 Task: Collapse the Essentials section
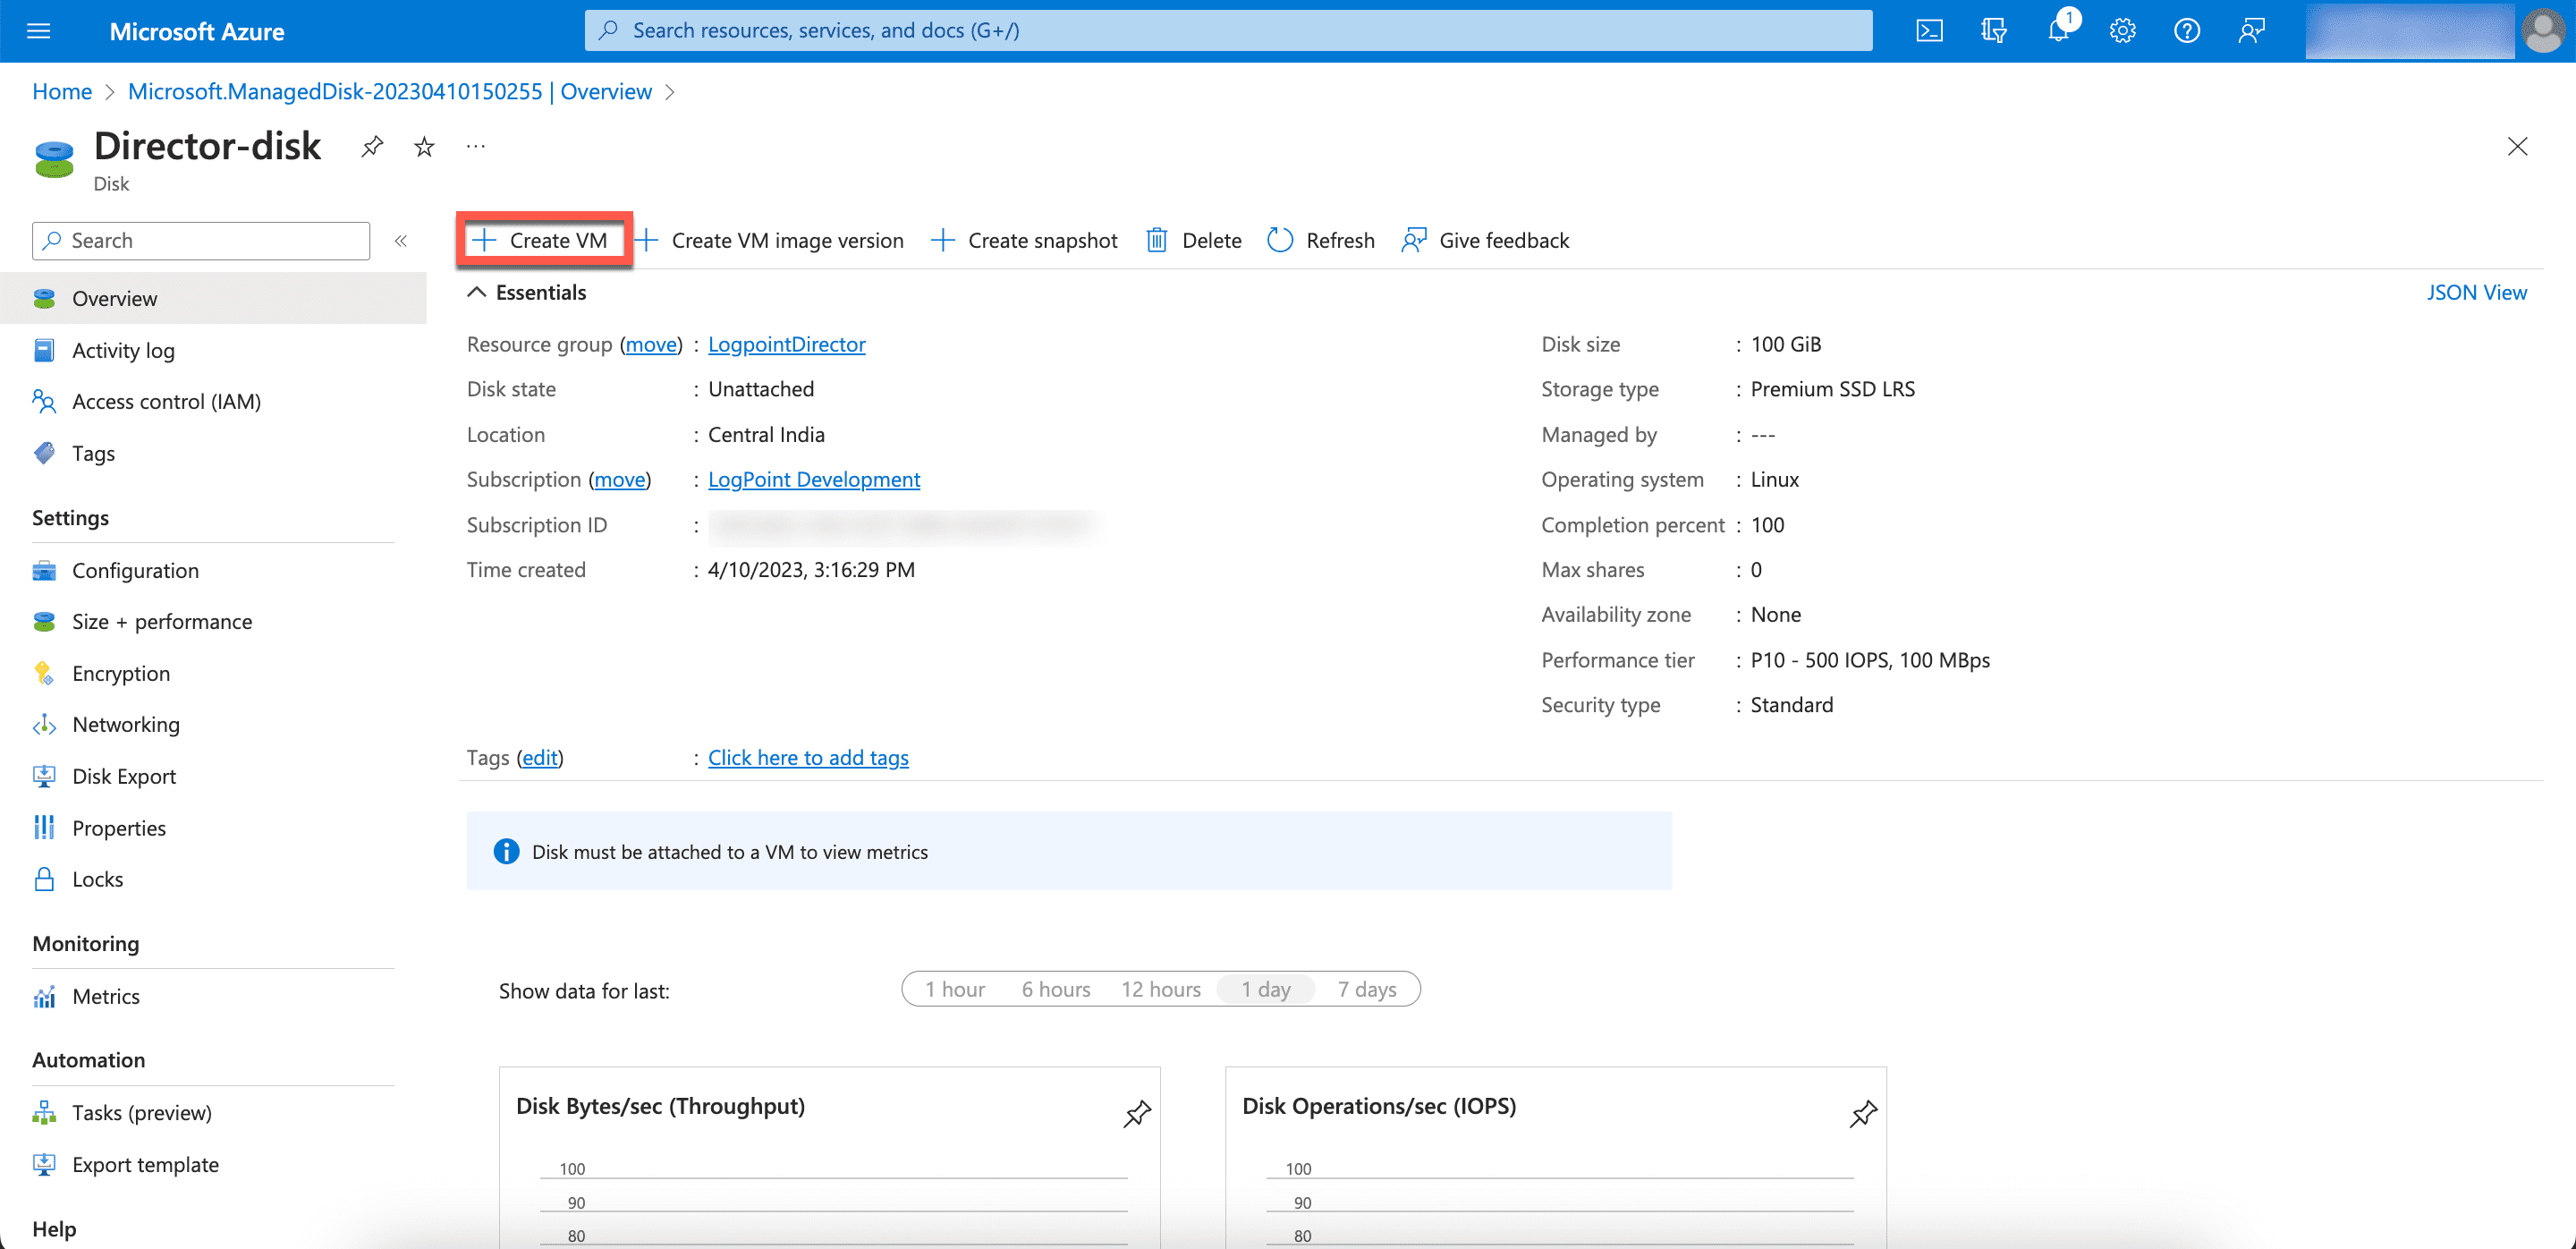(x=477, y=292)
